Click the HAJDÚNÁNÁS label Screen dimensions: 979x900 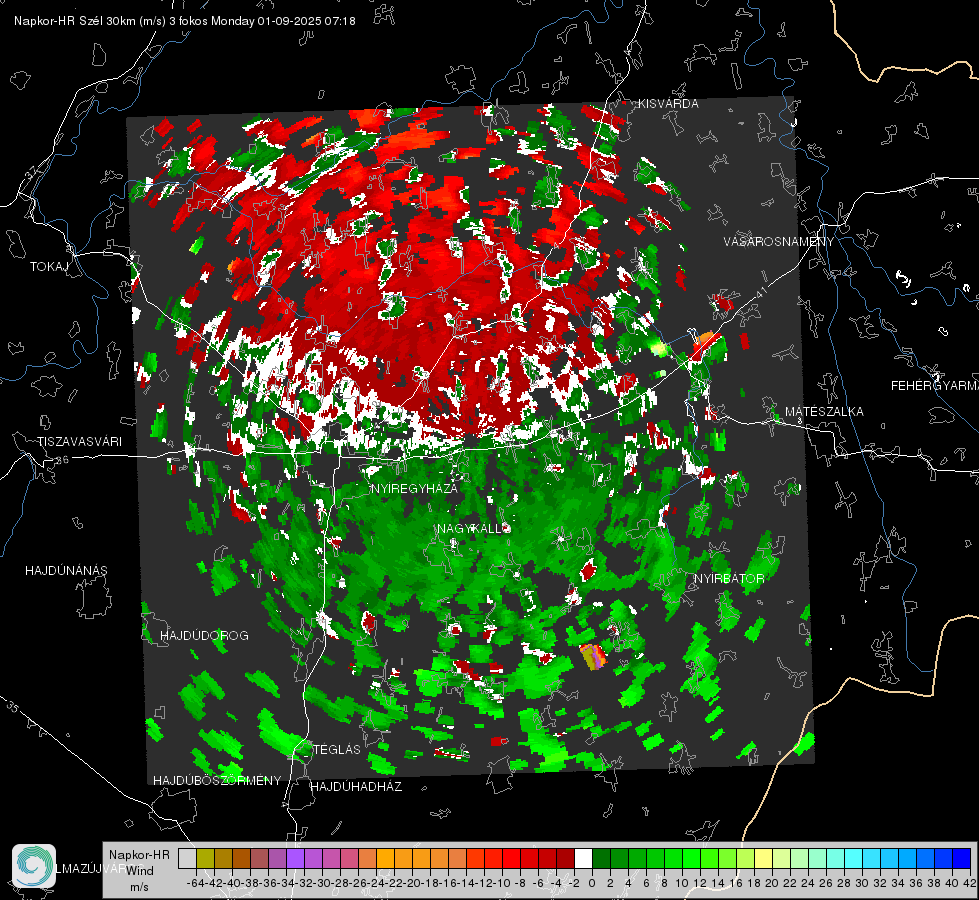pos(66,571)
